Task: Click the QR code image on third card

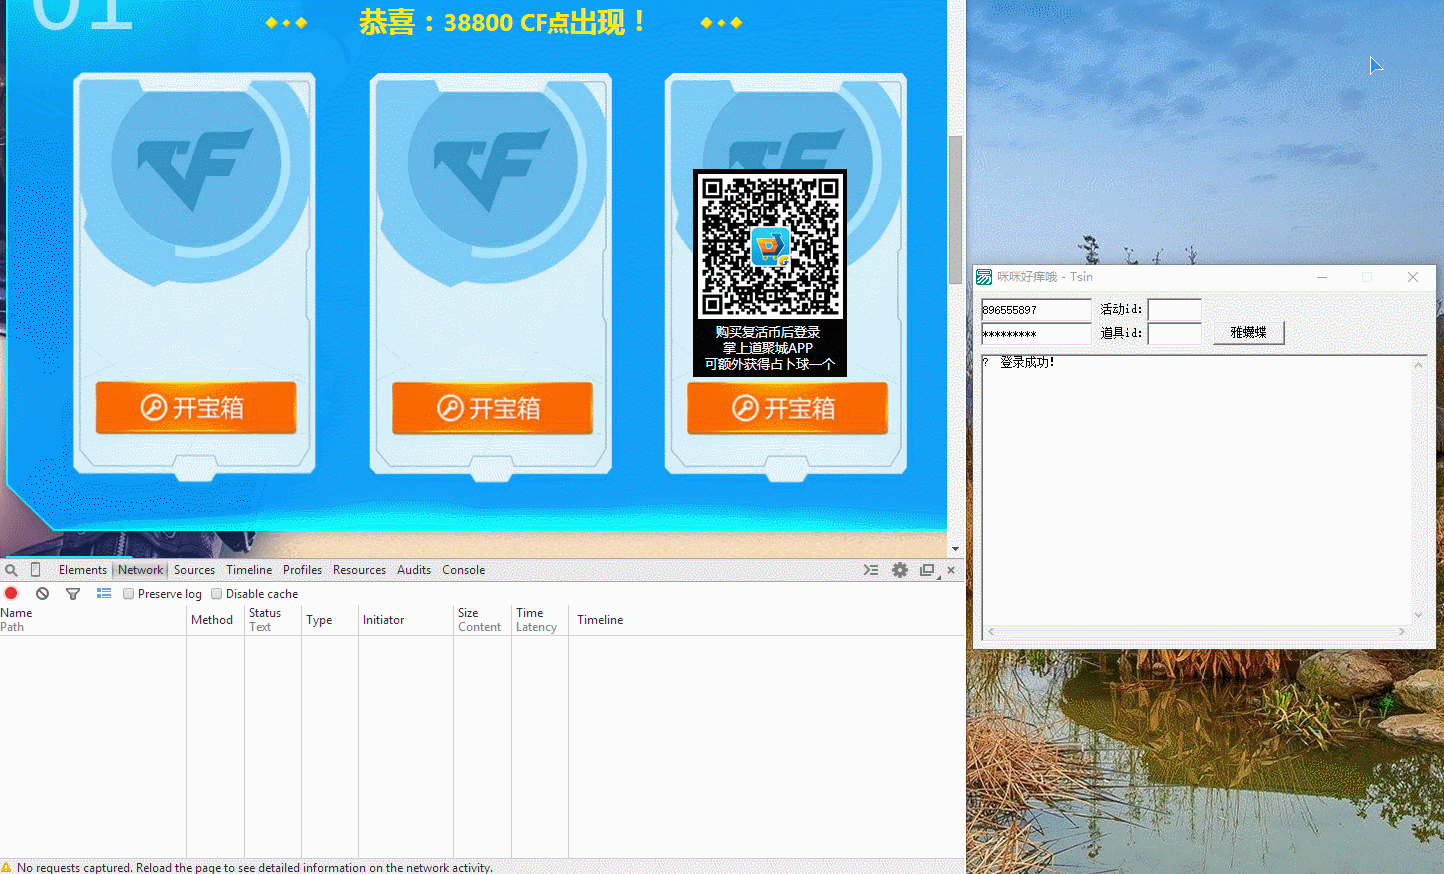Action: point(770,247)
